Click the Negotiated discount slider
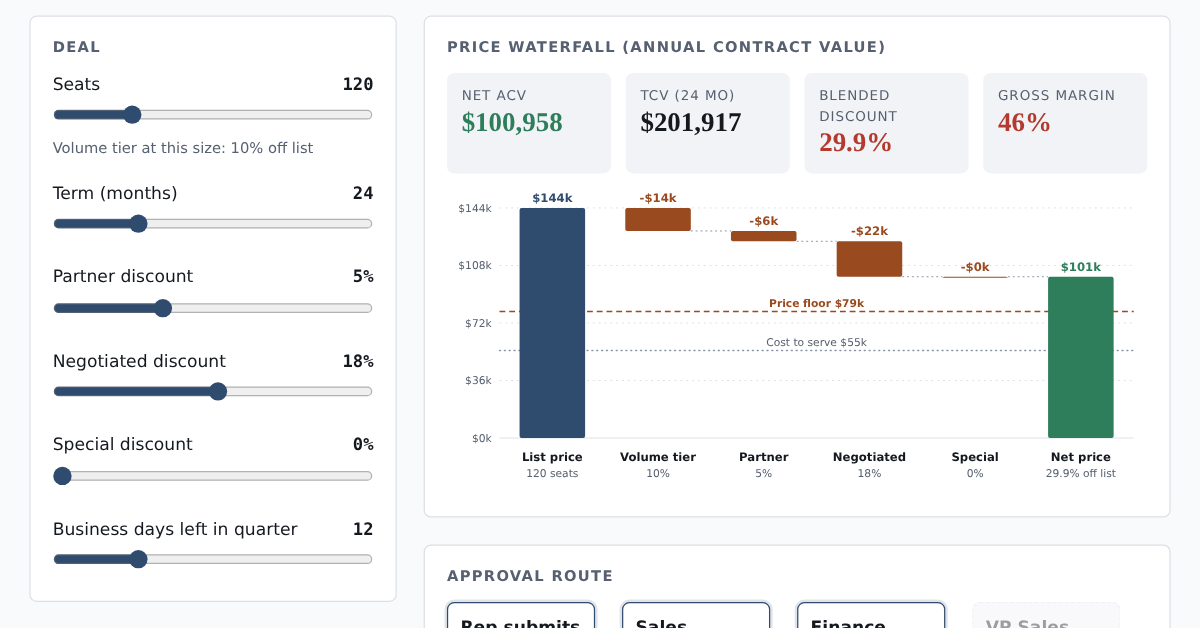This screenshot has height=628, width=1200. (x=213, y=391)
